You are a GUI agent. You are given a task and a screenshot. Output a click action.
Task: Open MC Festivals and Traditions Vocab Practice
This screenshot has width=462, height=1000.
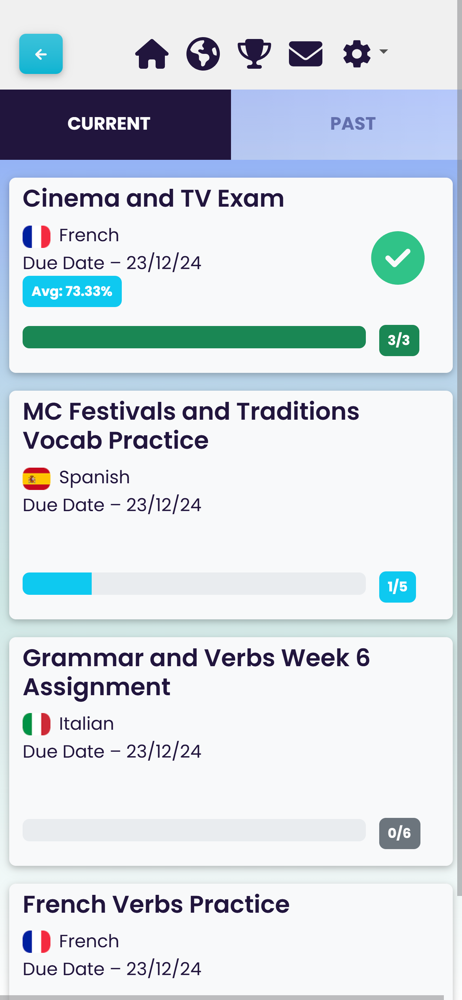pos(230,505)
